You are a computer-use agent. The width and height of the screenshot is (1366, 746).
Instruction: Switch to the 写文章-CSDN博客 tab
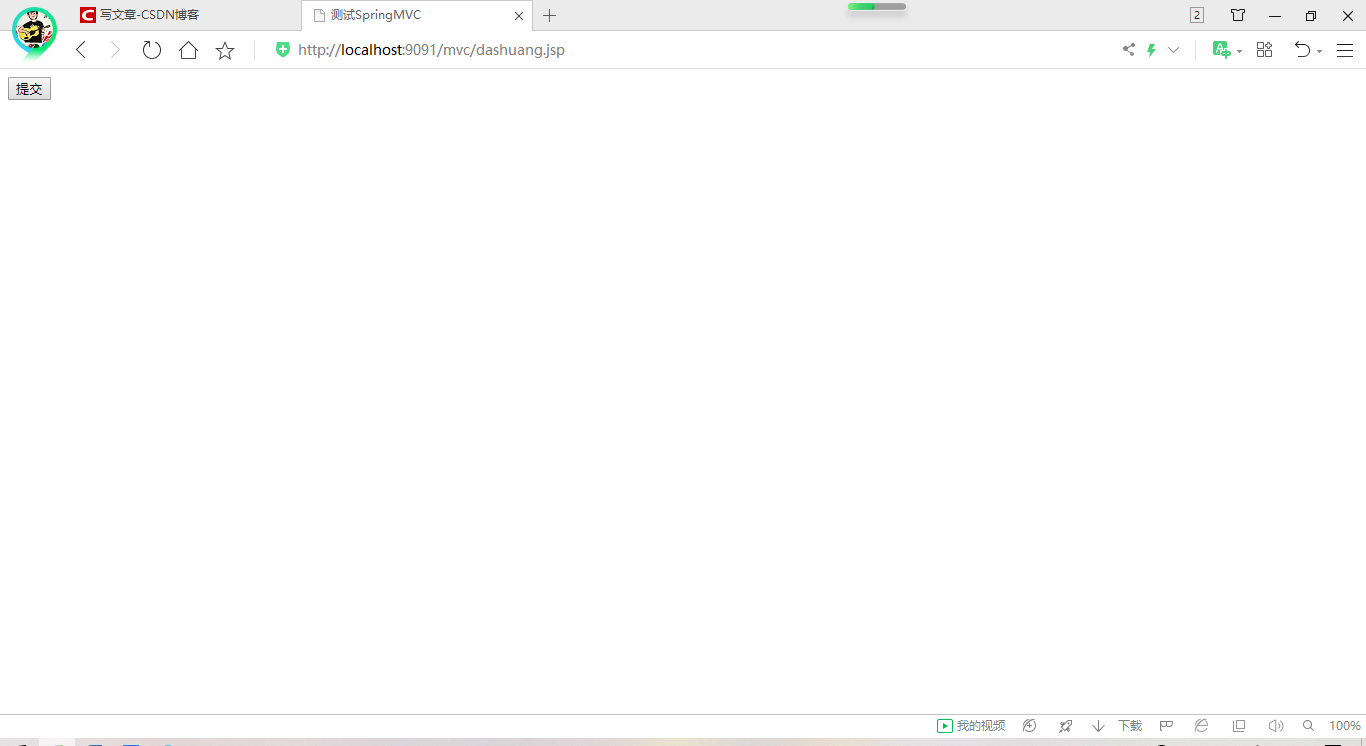tap(185, 15)
